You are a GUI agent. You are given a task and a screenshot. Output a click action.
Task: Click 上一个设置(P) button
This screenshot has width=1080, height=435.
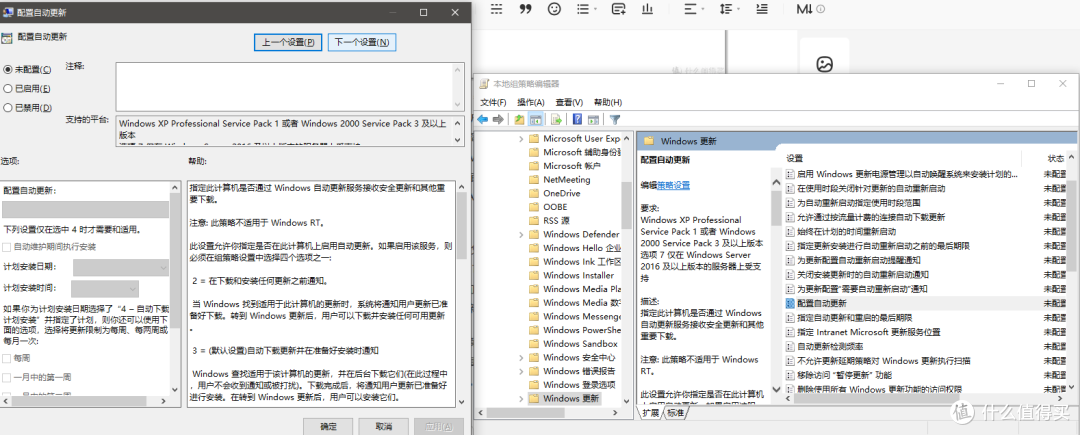coord(289,43)
